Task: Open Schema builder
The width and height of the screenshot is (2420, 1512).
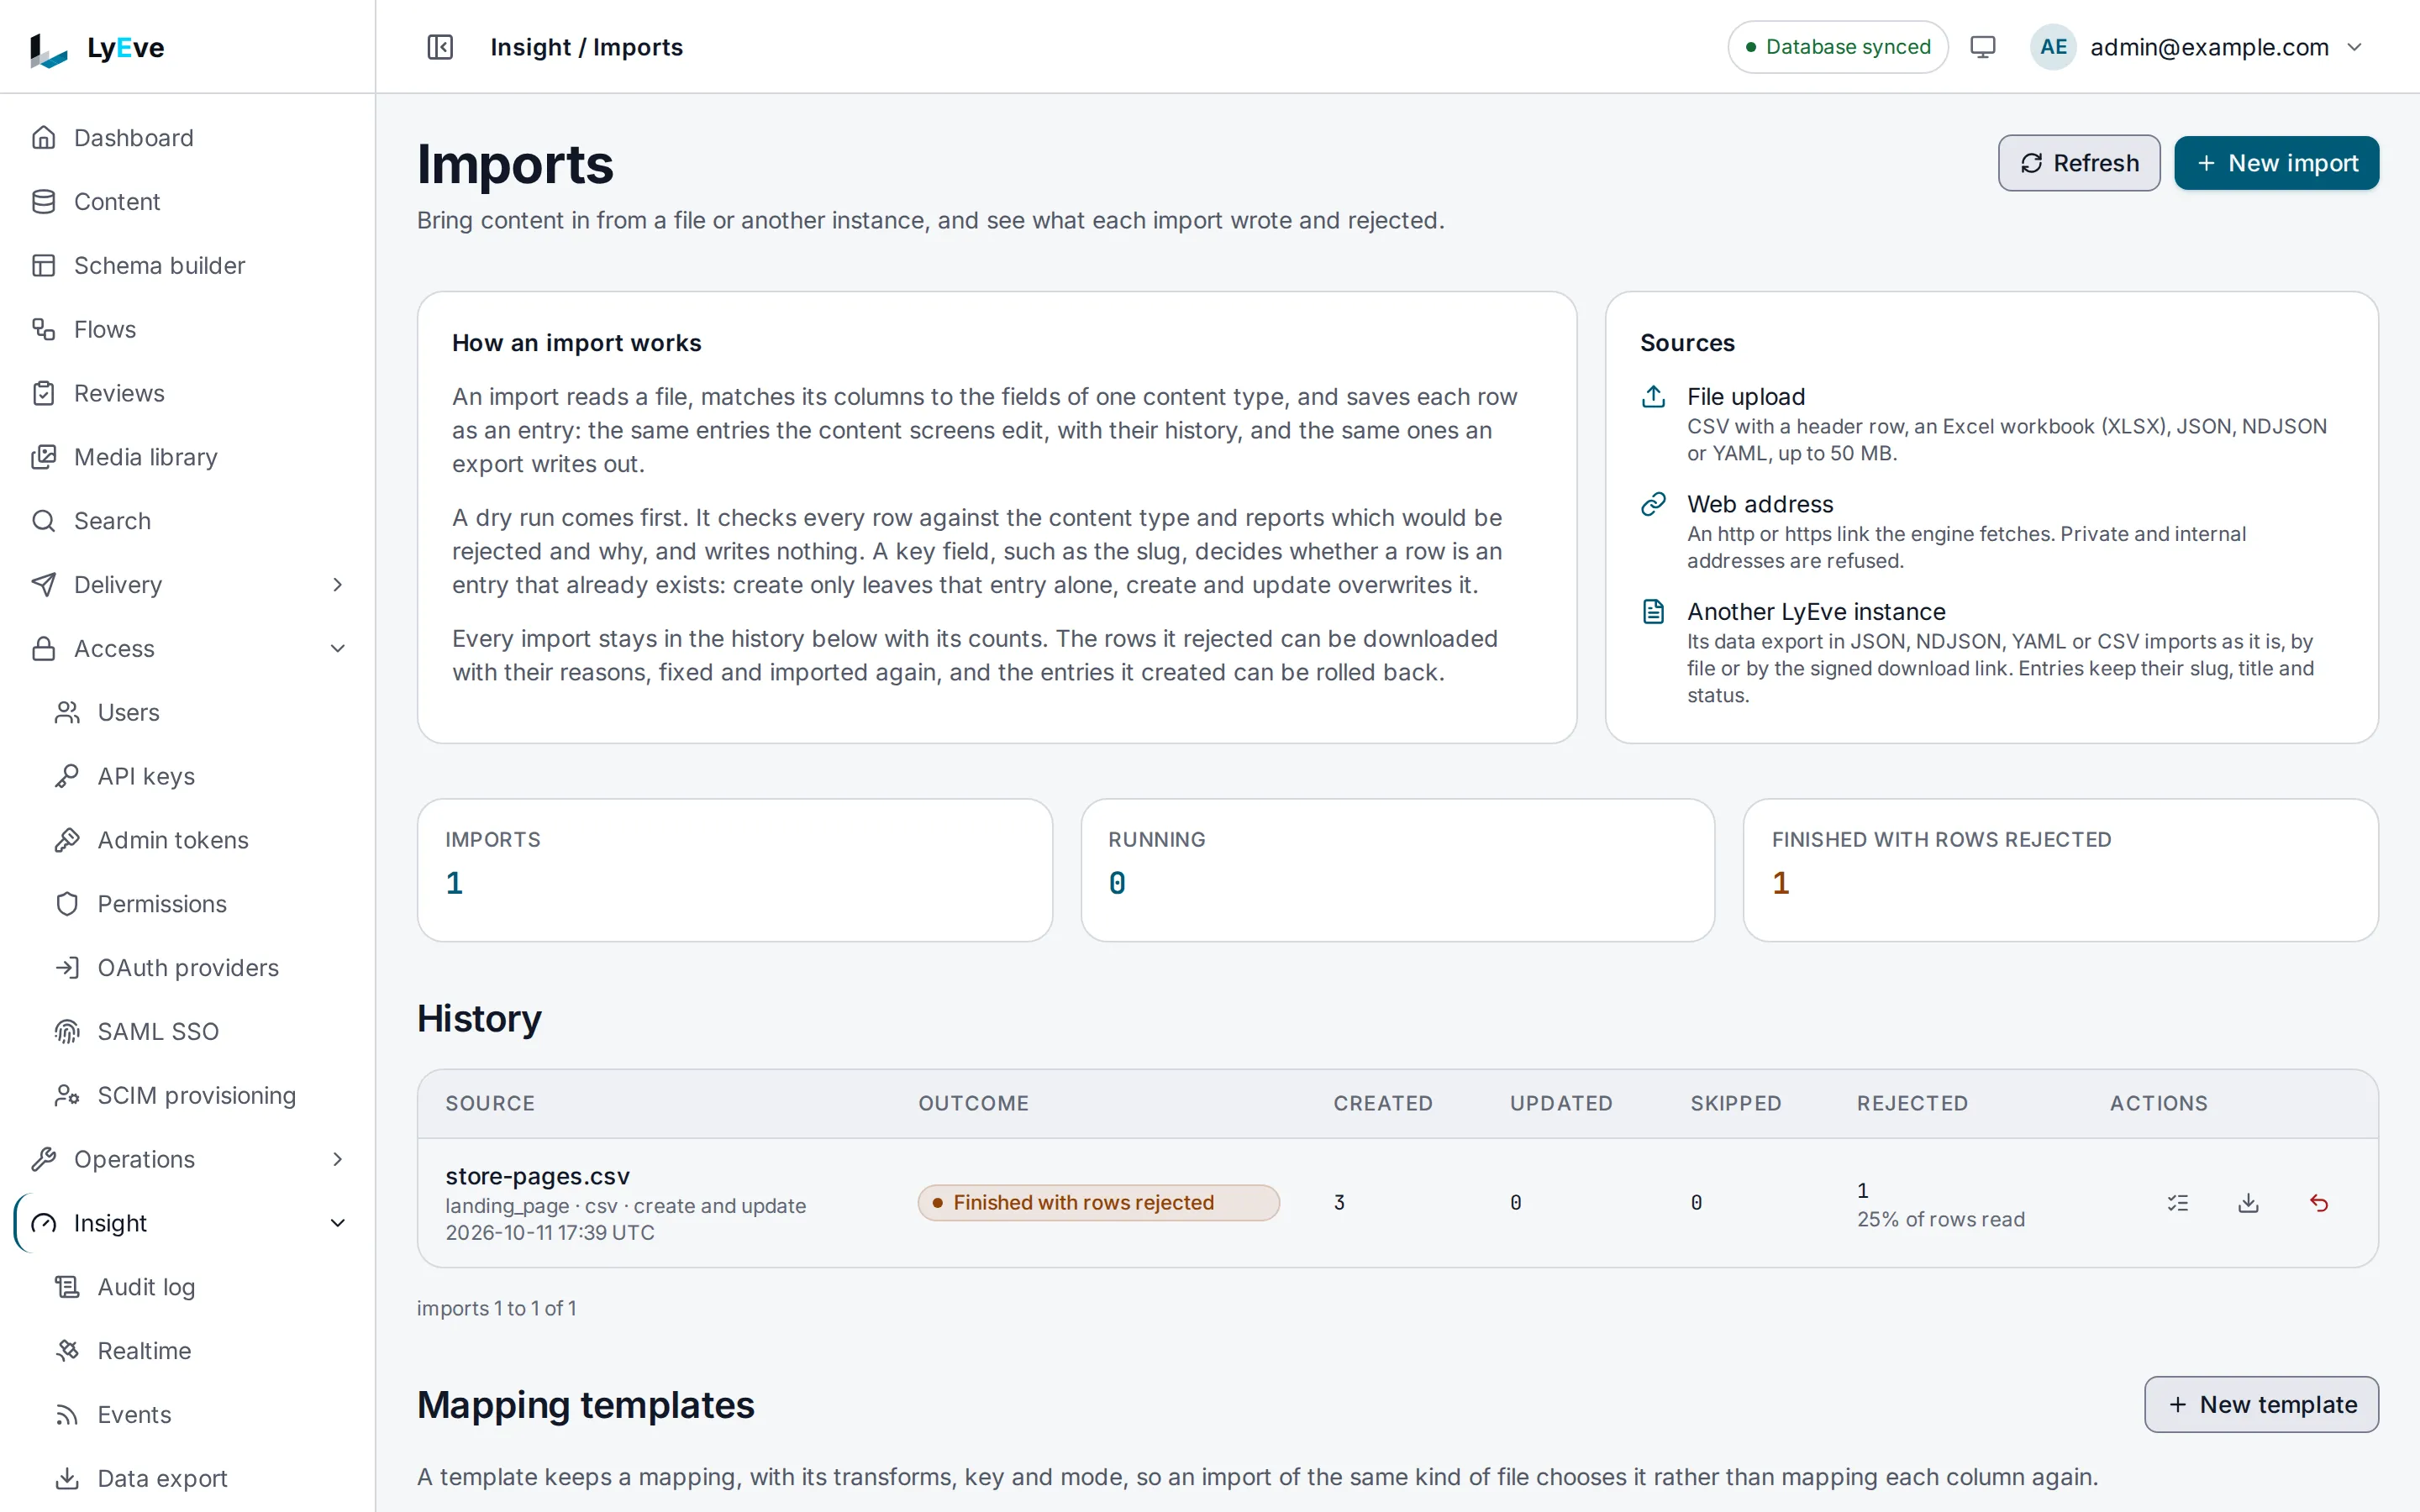Action: pos(188,265)
